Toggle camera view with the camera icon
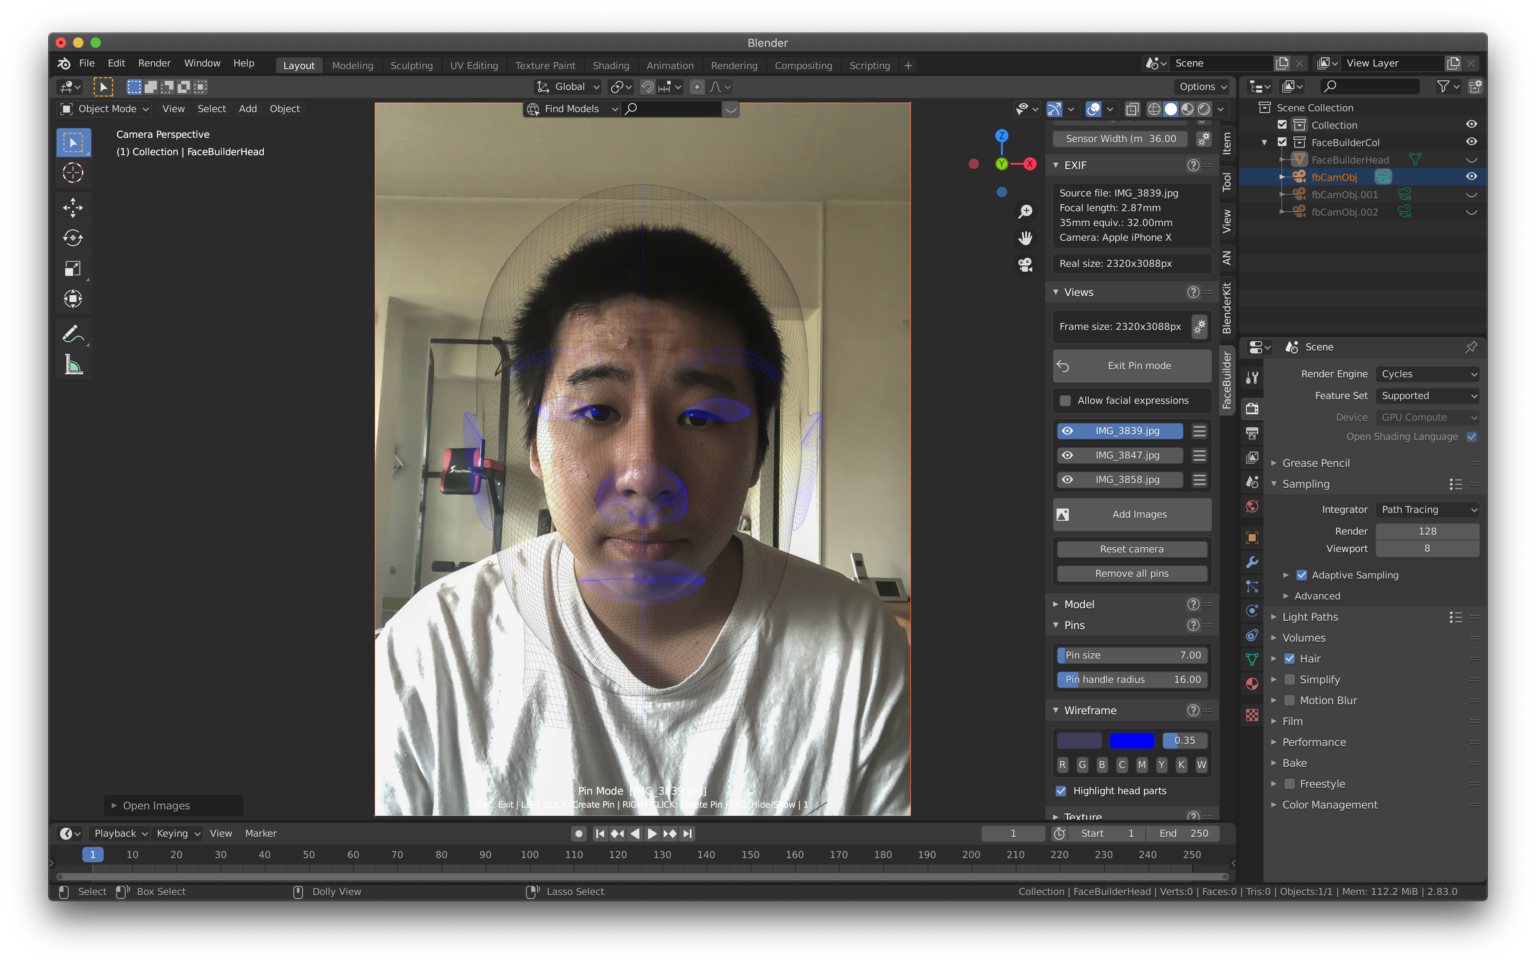1536x965 pixels. [1025, 265]
